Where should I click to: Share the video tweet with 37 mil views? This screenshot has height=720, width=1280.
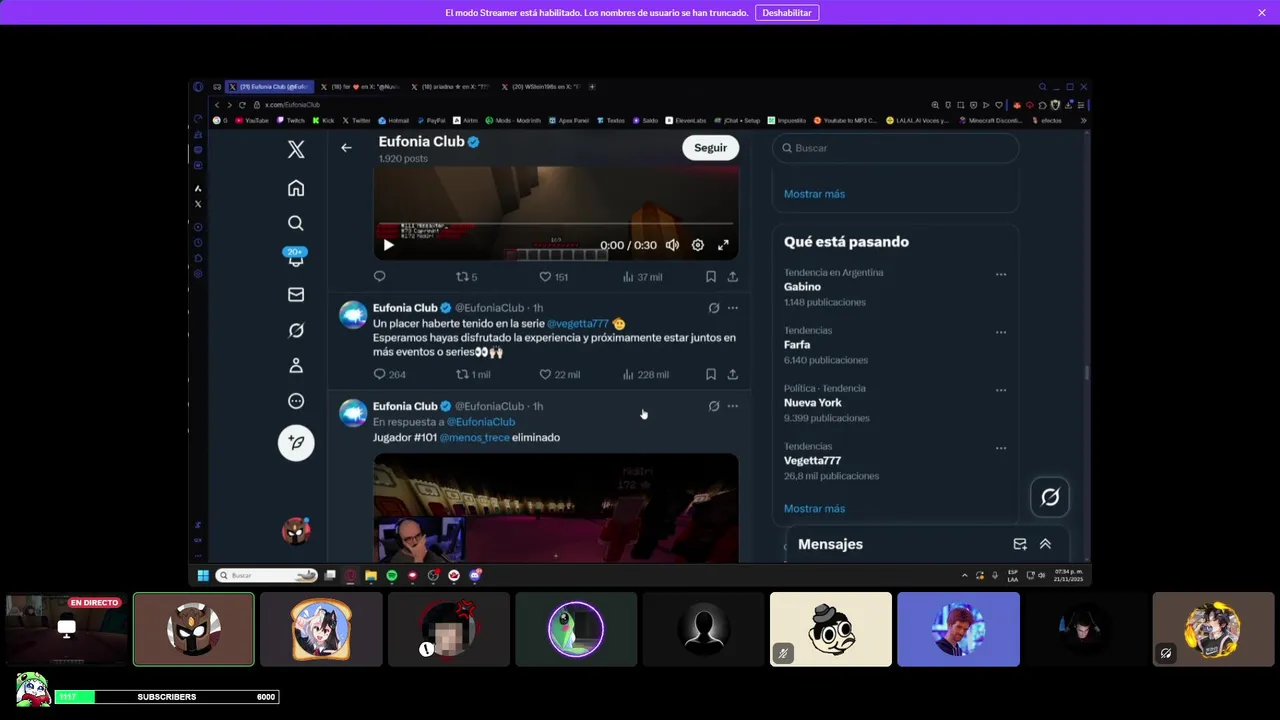coord(732,276)
